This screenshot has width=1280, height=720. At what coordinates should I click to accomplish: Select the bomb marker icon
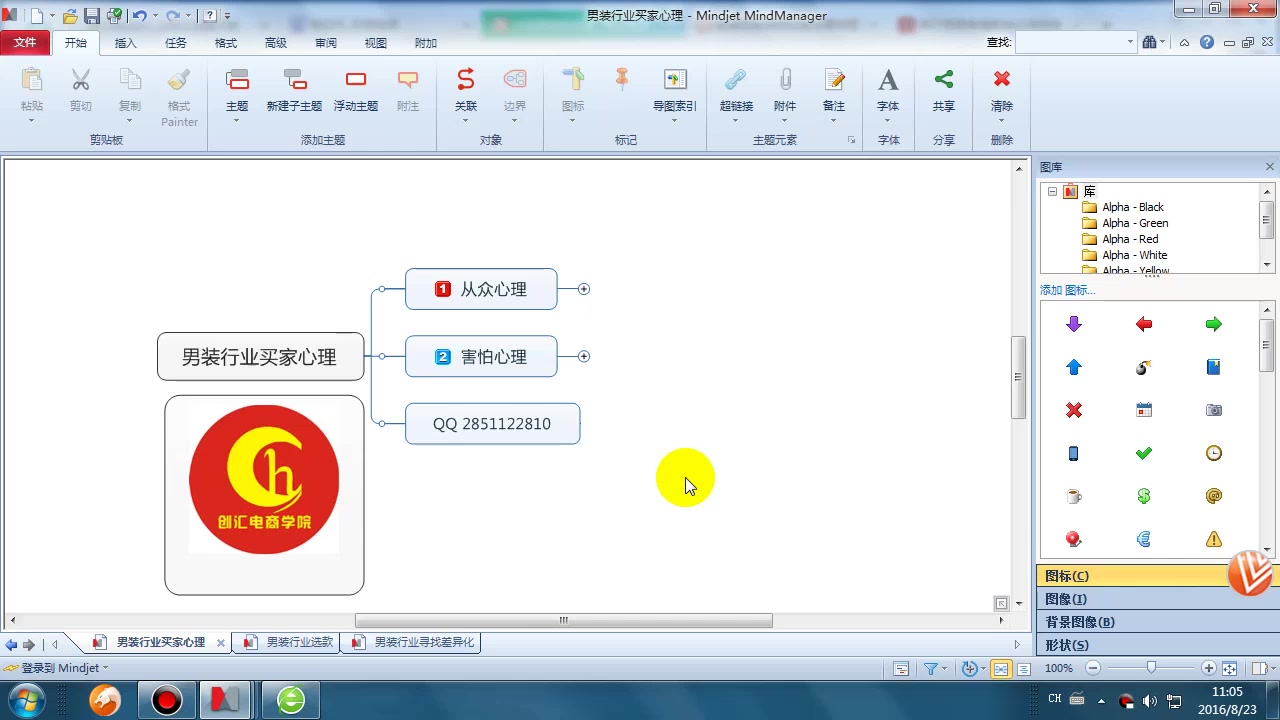coord(1144,367)
